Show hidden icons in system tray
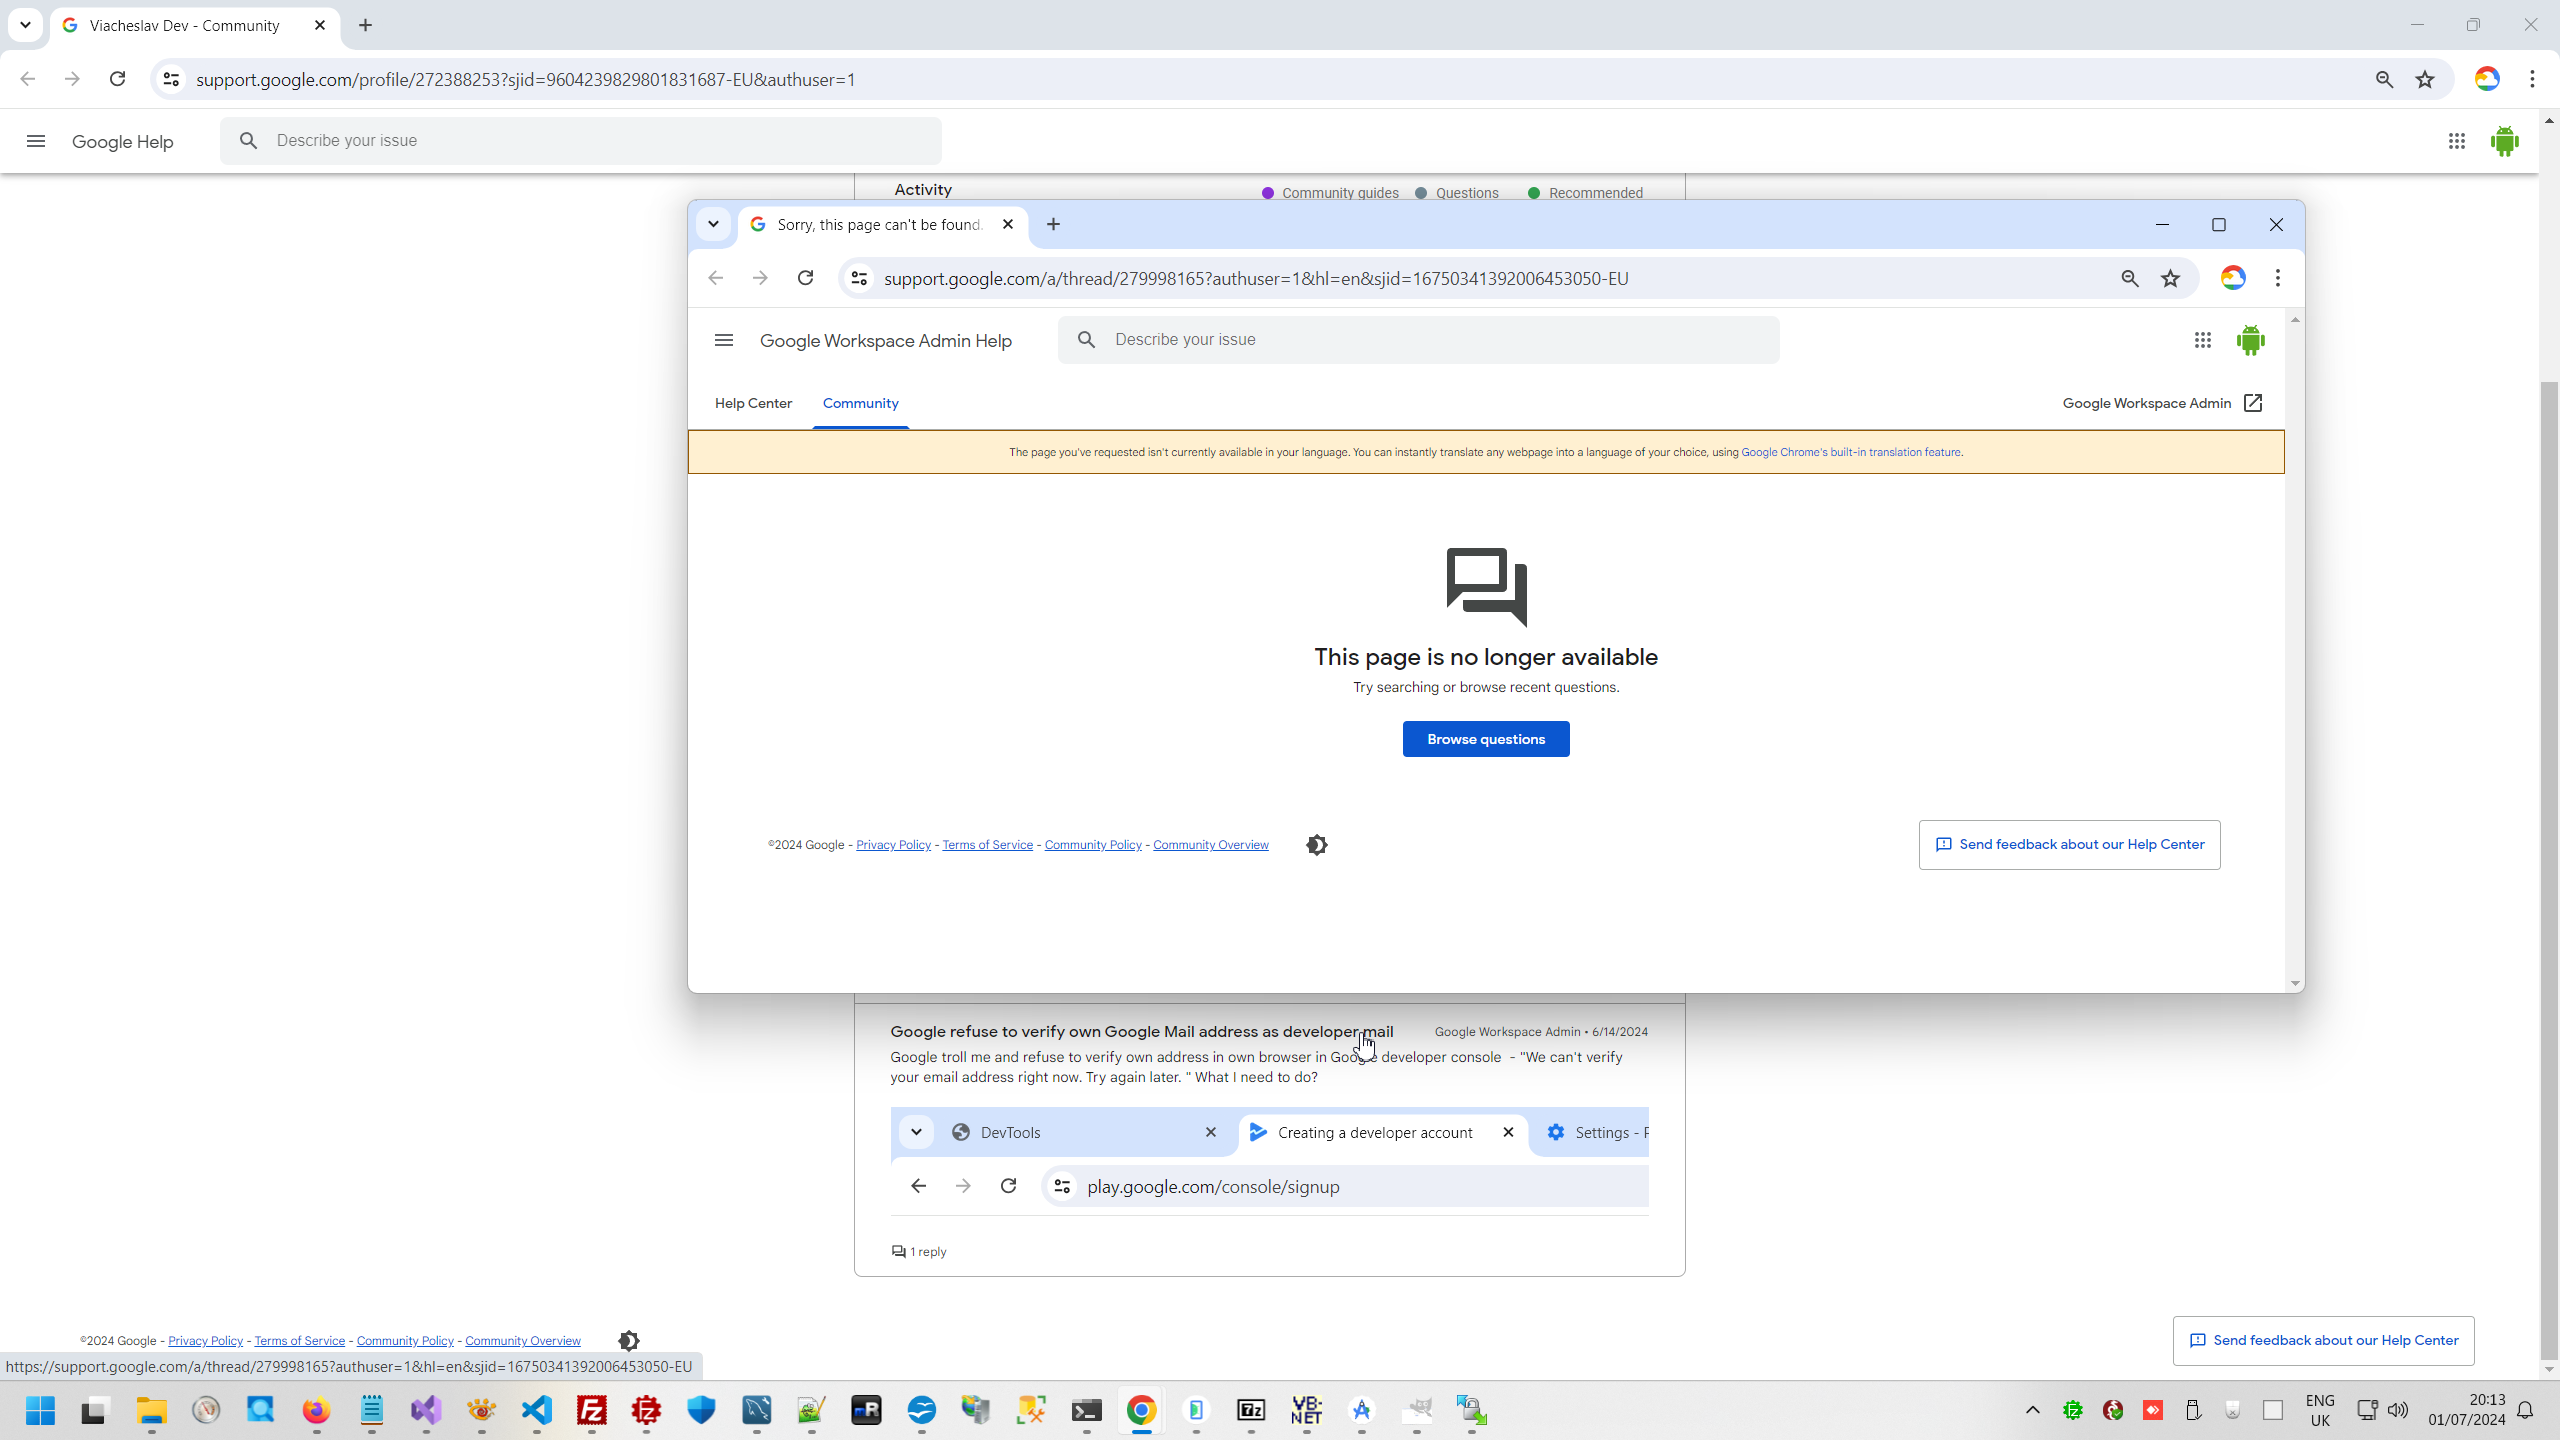 click(x=2032, y=1410)
